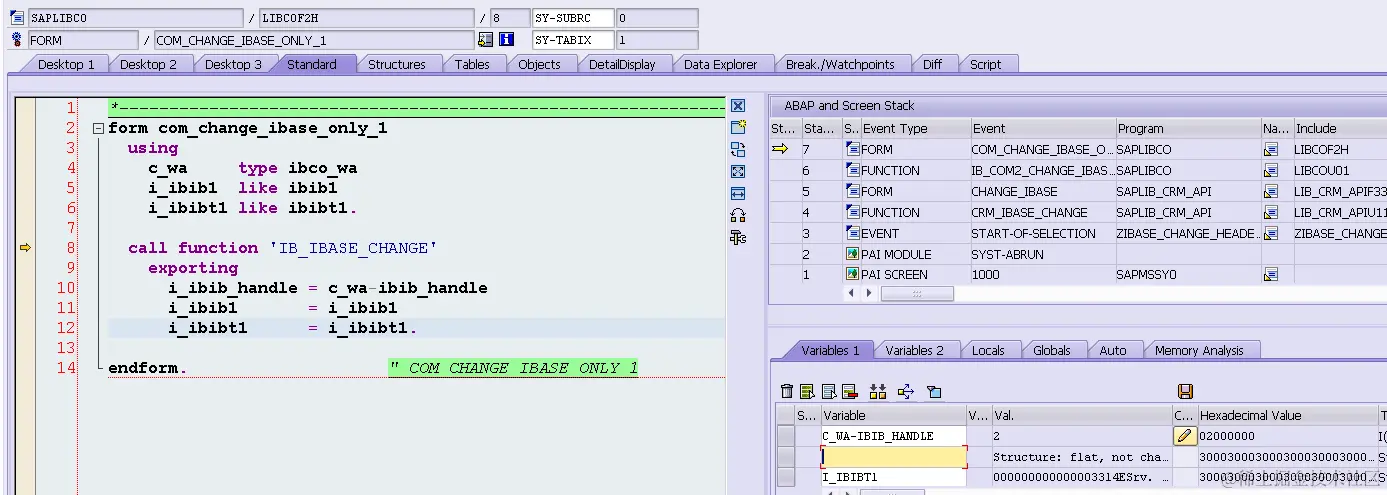1387x495 pixels.
Task: Click the services headset icon beside editor
Action: (x=738, y=215)
